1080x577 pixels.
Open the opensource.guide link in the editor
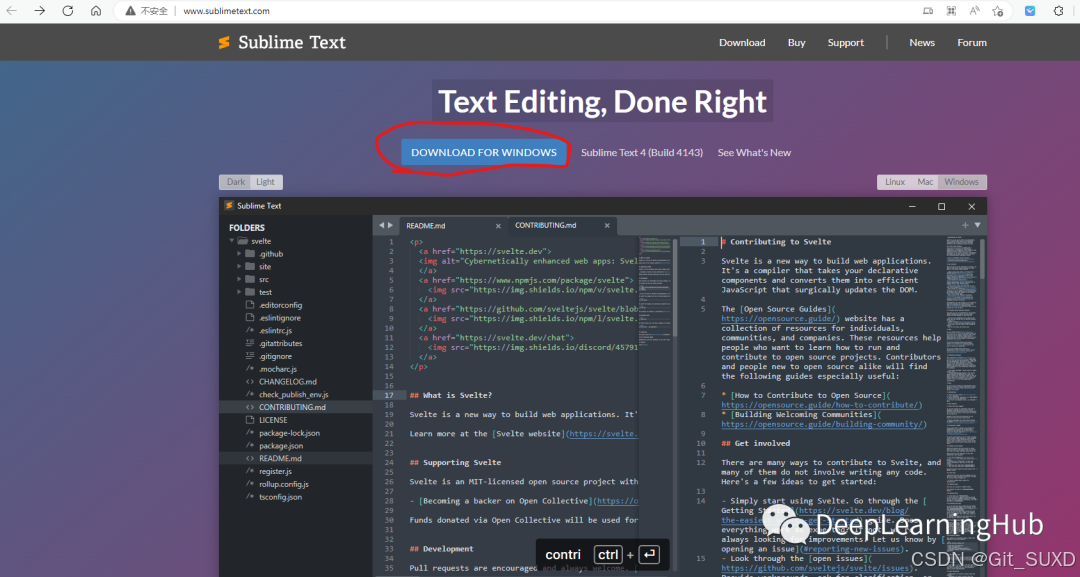[780, 319]
